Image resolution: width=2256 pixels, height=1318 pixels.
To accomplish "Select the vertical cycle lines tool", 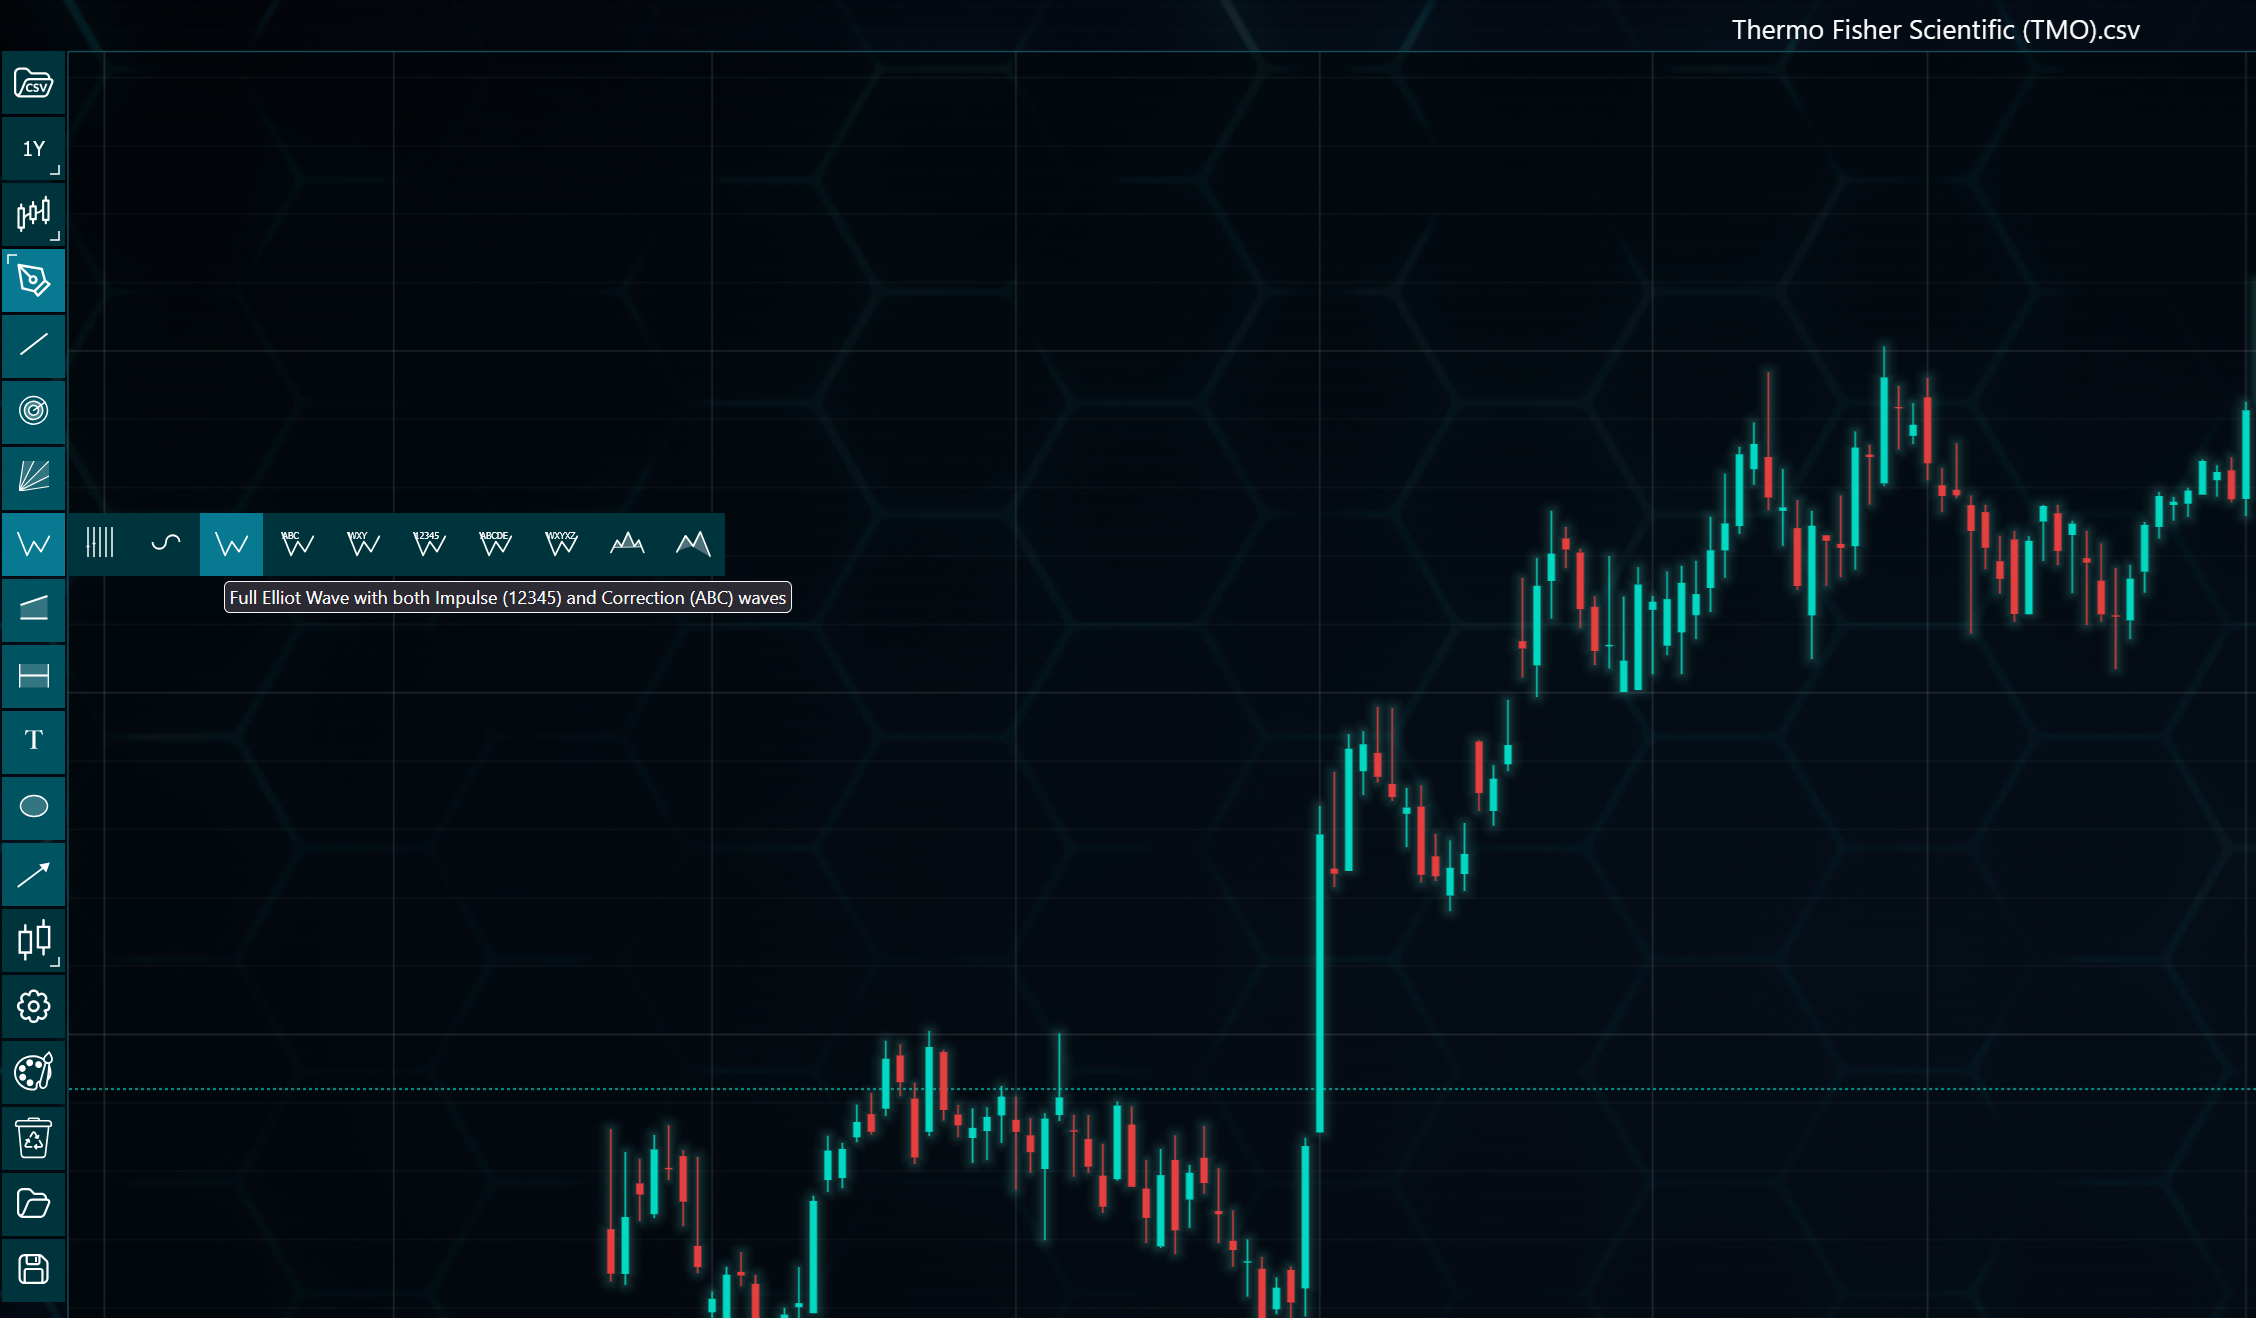I will pyautogui.click(x=100, y=544).
